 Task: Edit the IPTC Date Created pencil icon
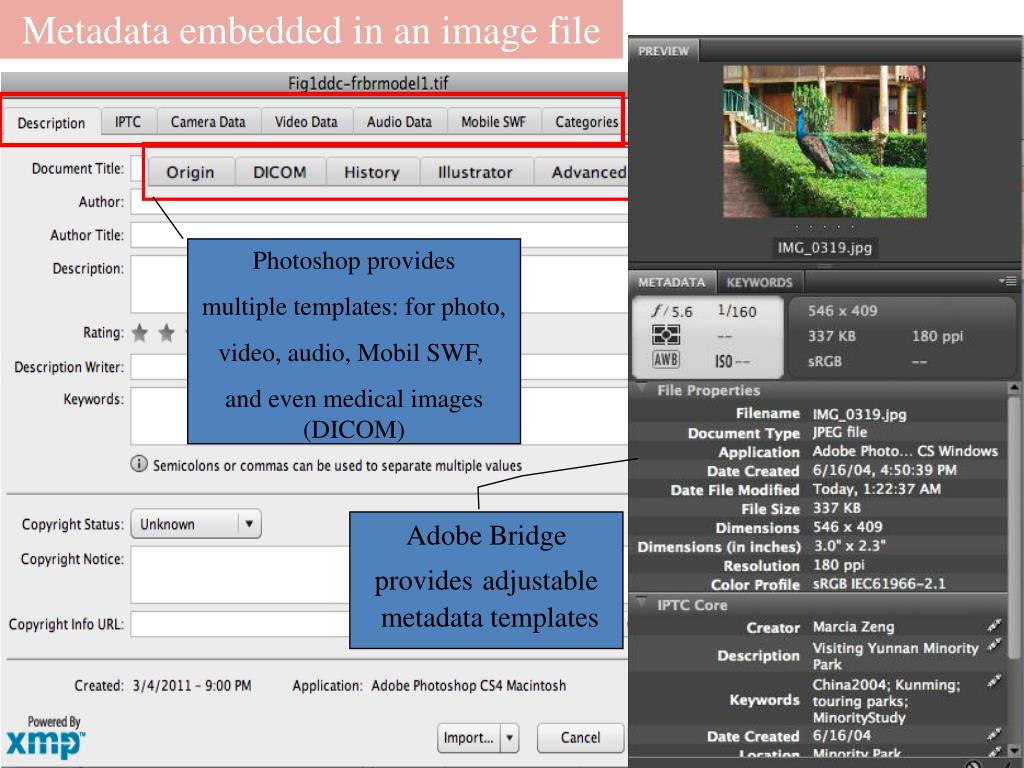[994, 735]
